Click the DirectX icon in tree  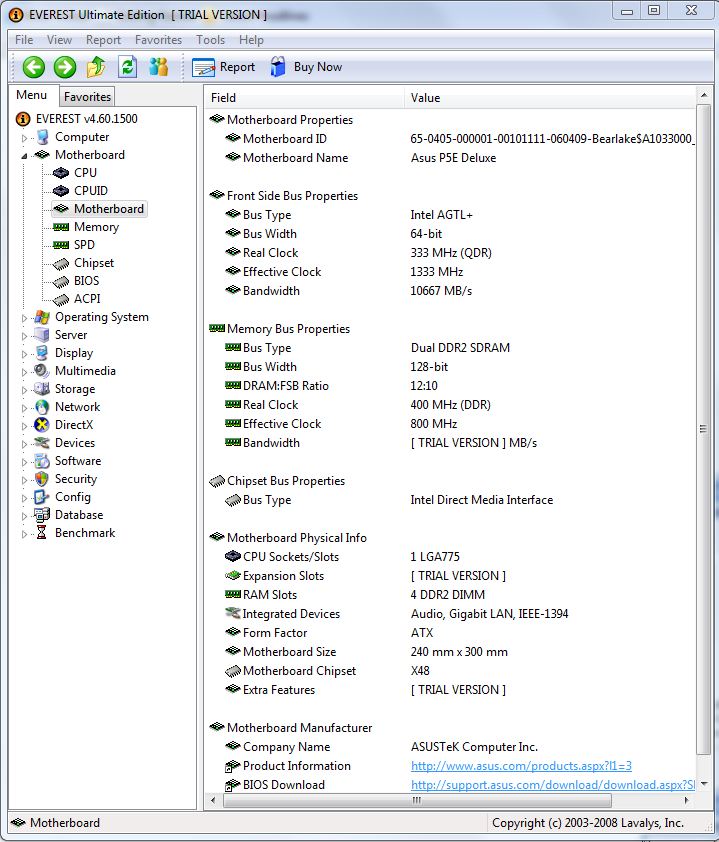[x=42, y=425]
